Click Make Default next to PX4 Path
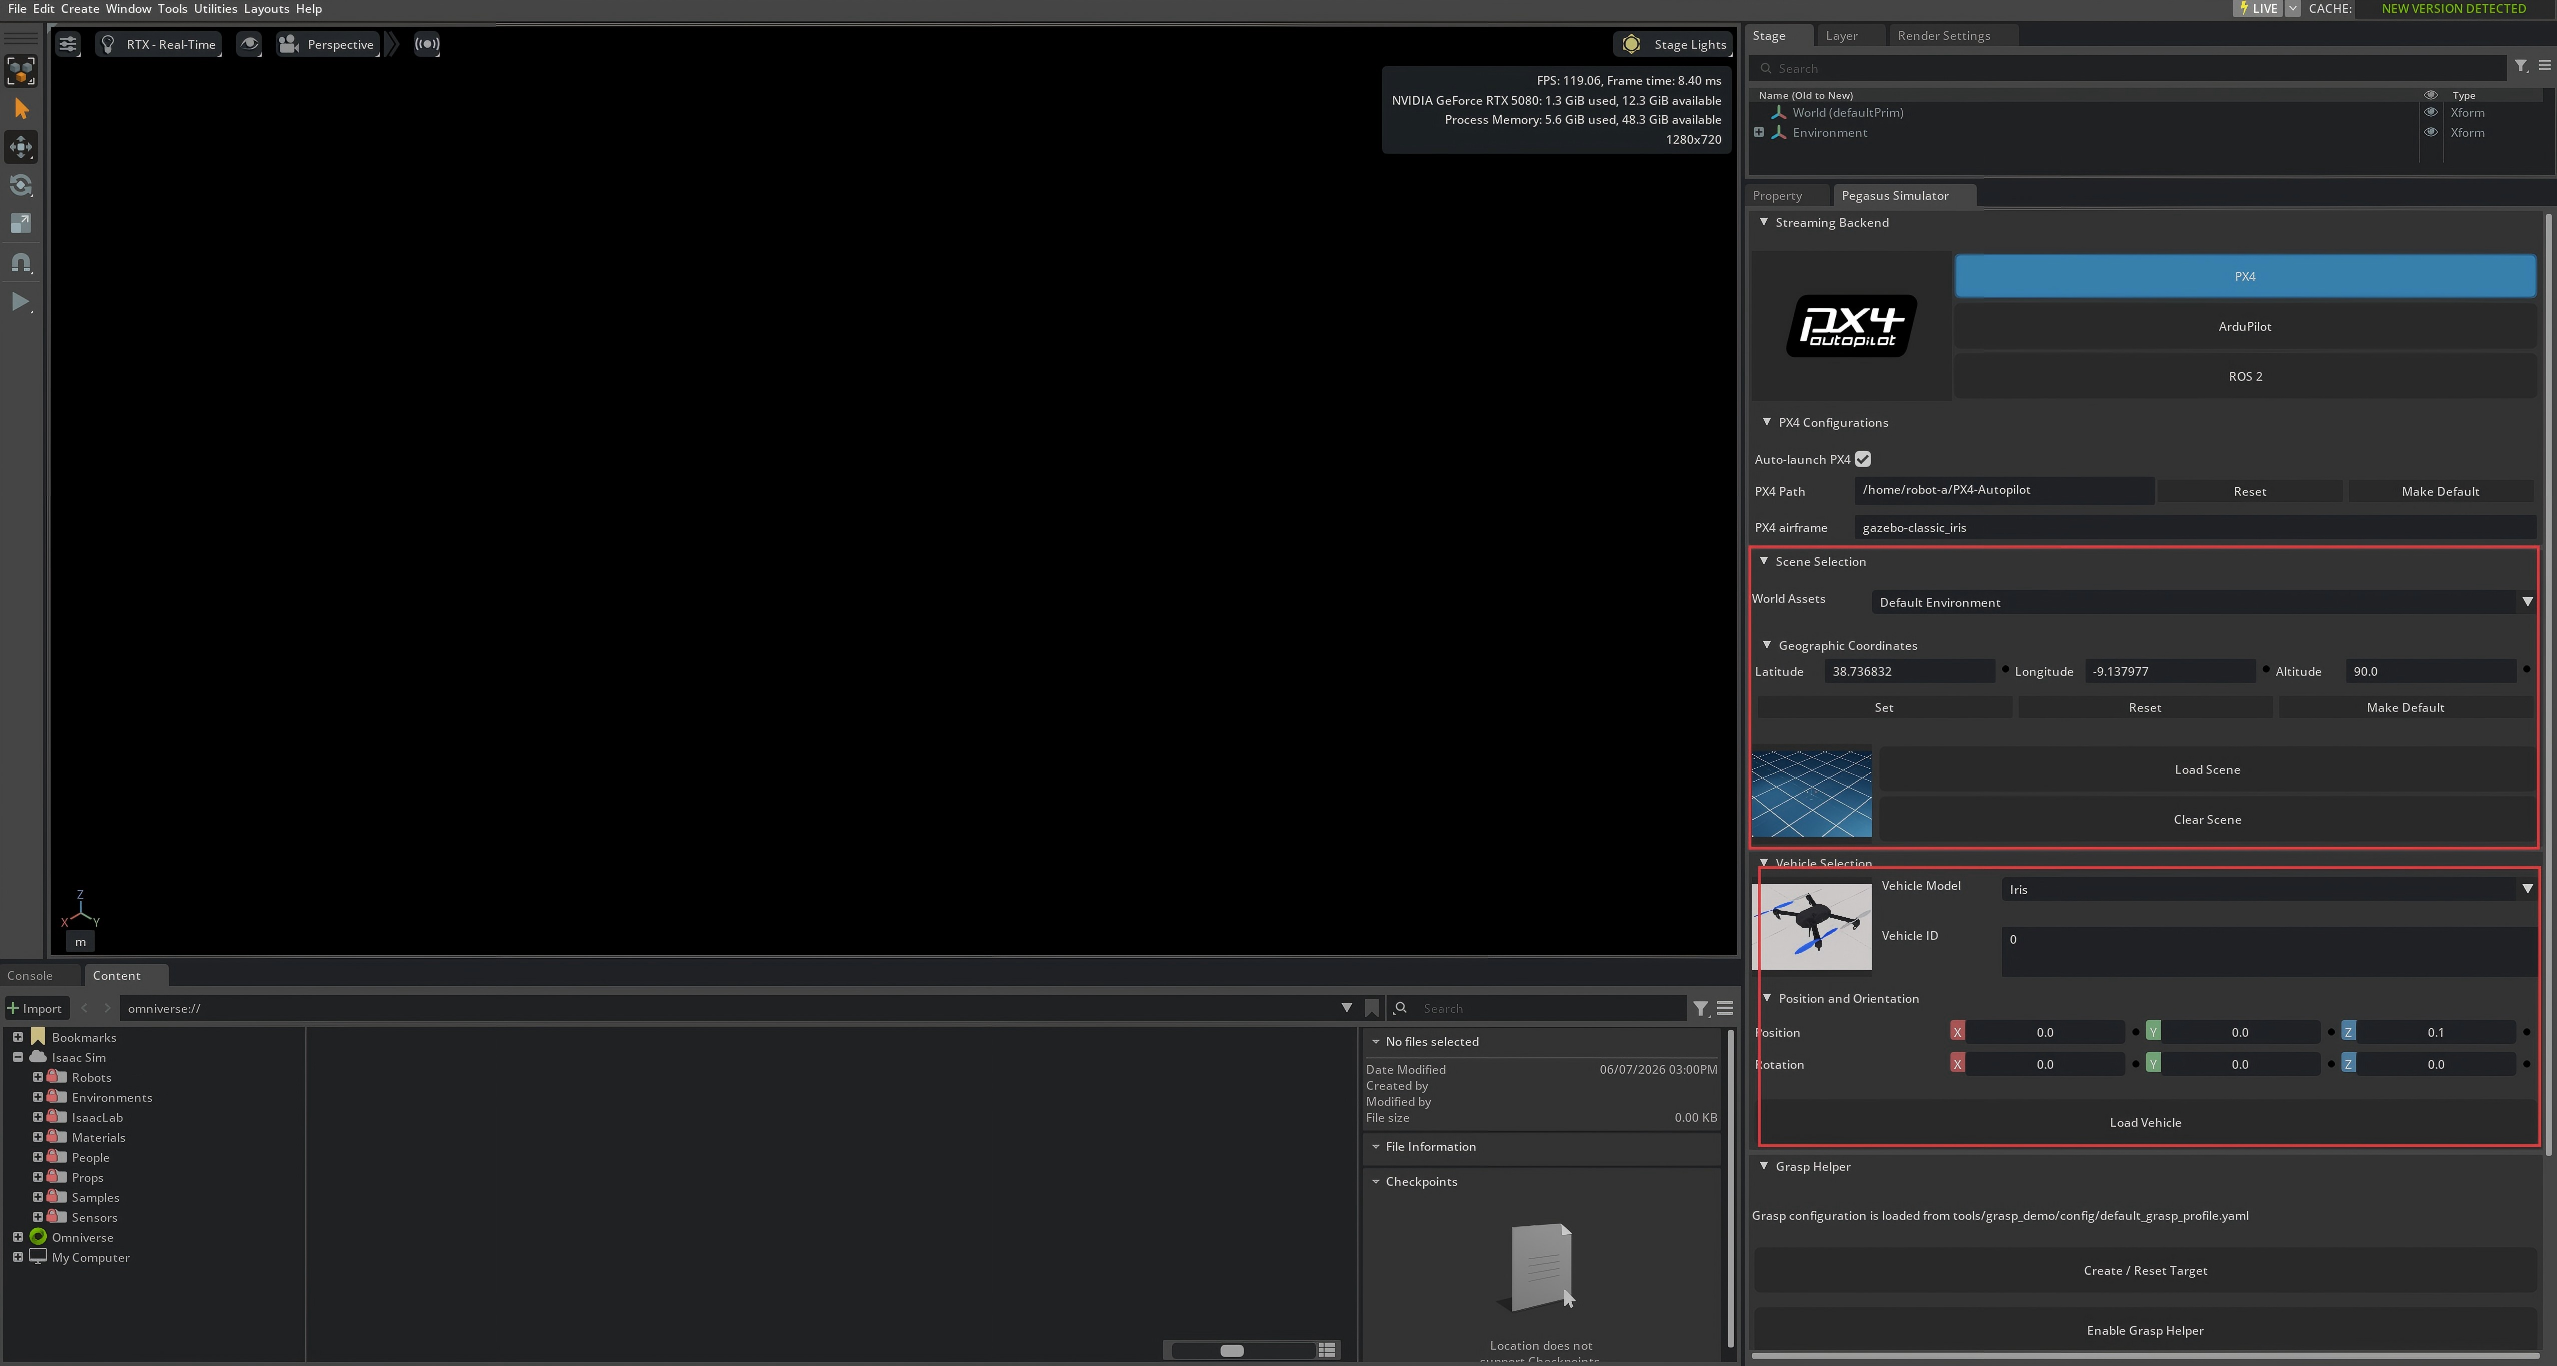Viewport: 2557px width, 1366px height. tap(2440, 491)
